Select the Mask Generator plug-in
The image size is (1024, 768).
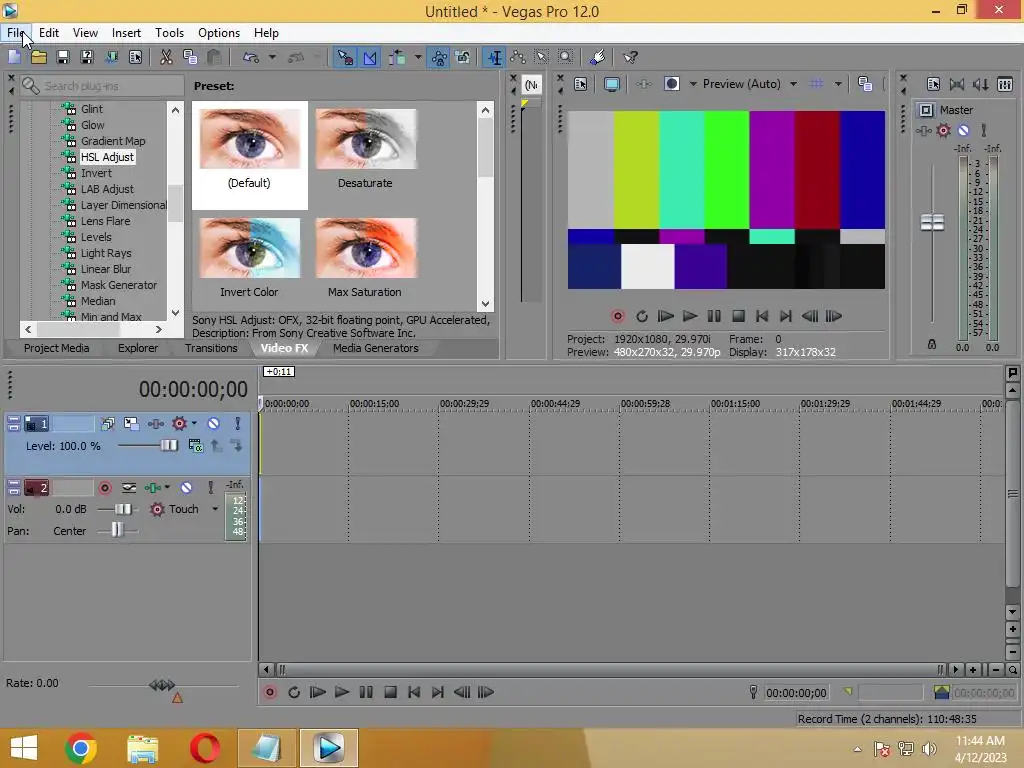pyautogui.click(x=119, y=285)
